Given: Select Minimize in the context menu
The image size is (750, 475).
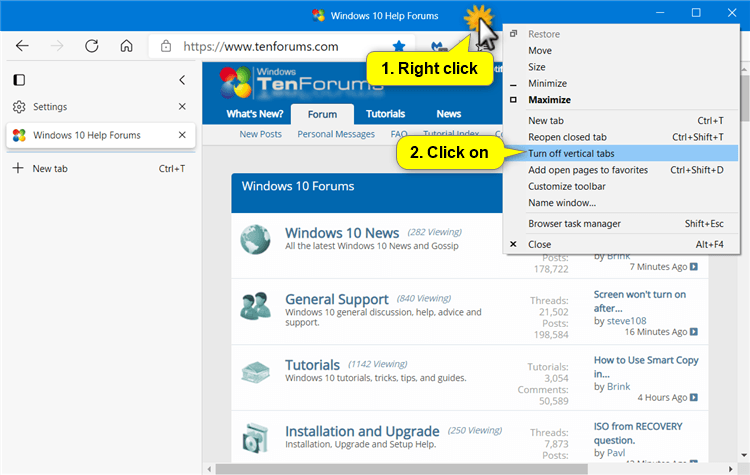Looking at the screenshot, I should pyautogui.click(x=620, y=83).
